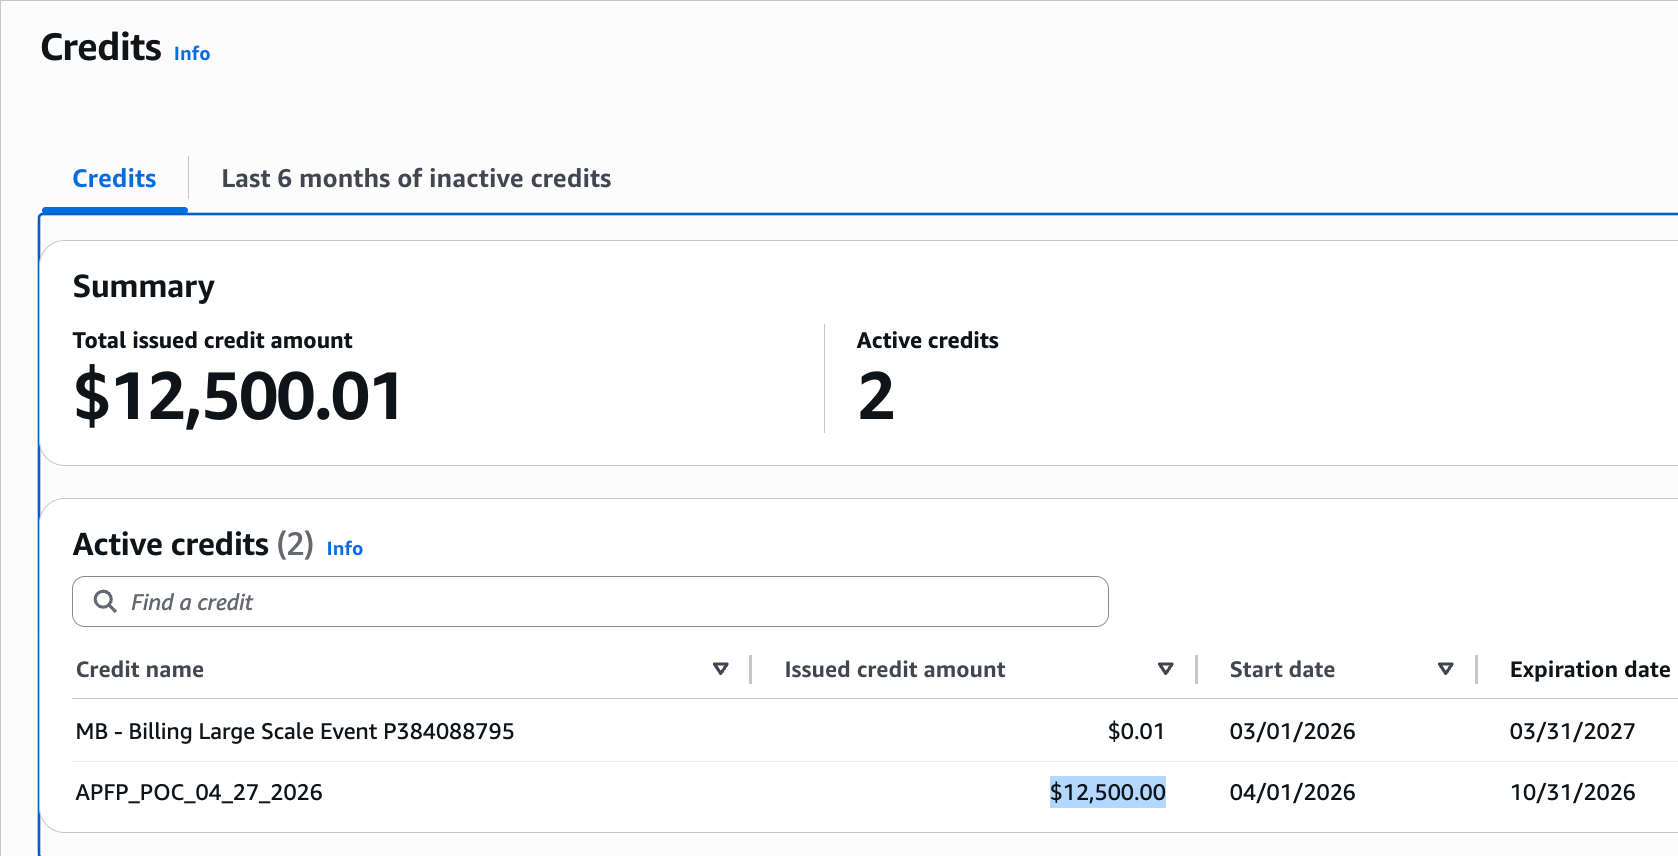The image size is (1678, 856).
Task: Click the Issued credit amount column header
Action: [895, 669]
